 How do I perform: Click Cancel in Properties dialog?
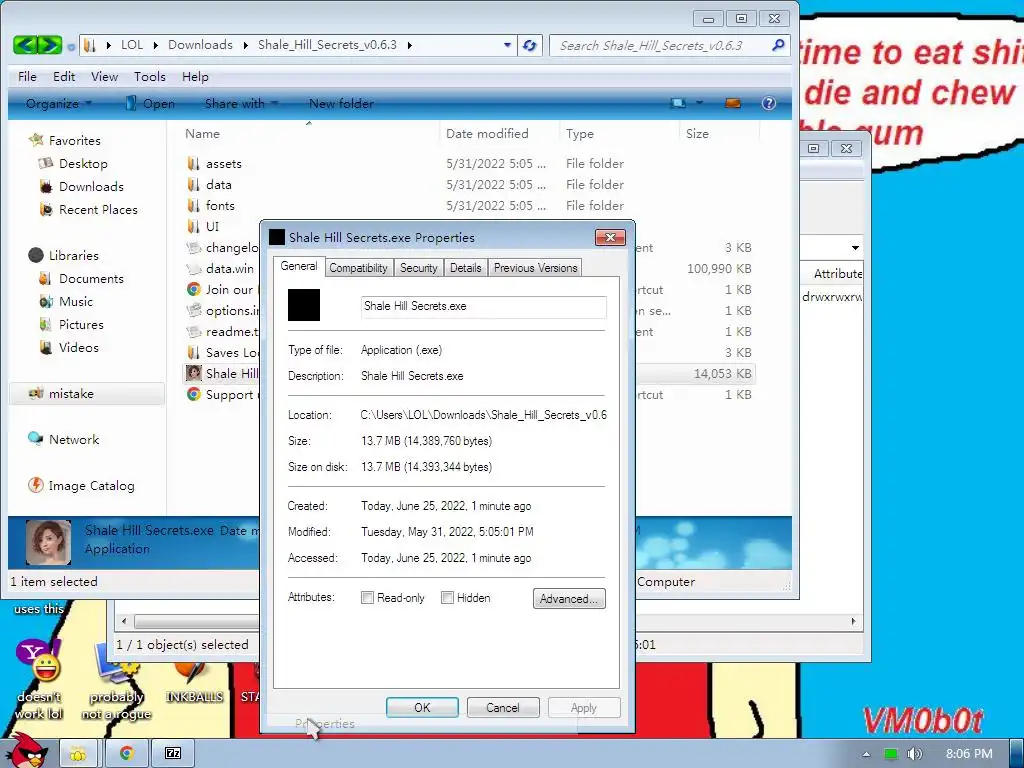(x=503, y=707)
